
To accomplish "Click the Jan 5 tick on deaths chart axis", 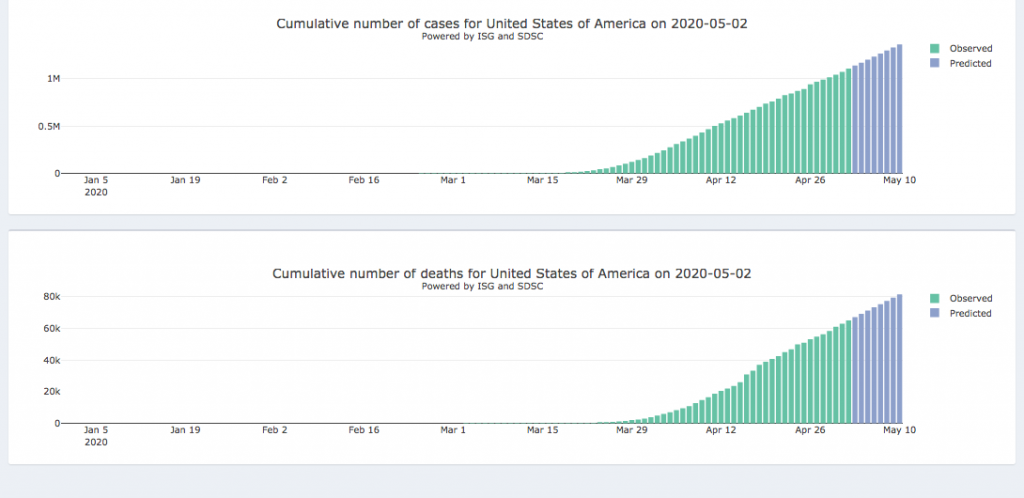I will click(x=96, y=430).
